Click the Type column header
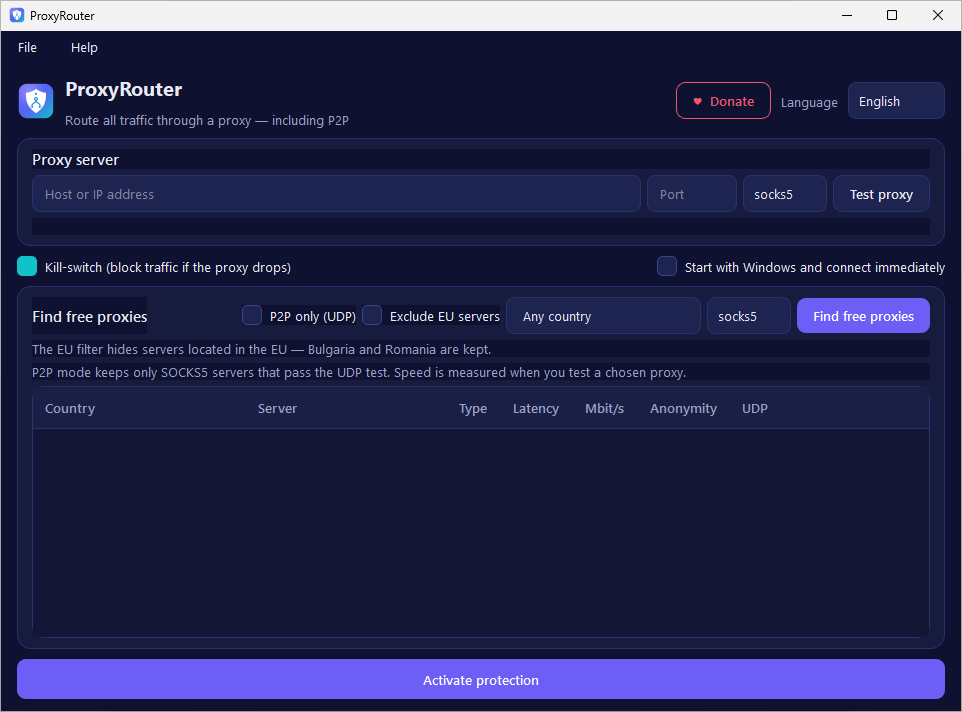962x712 pixels. [473, 408]
